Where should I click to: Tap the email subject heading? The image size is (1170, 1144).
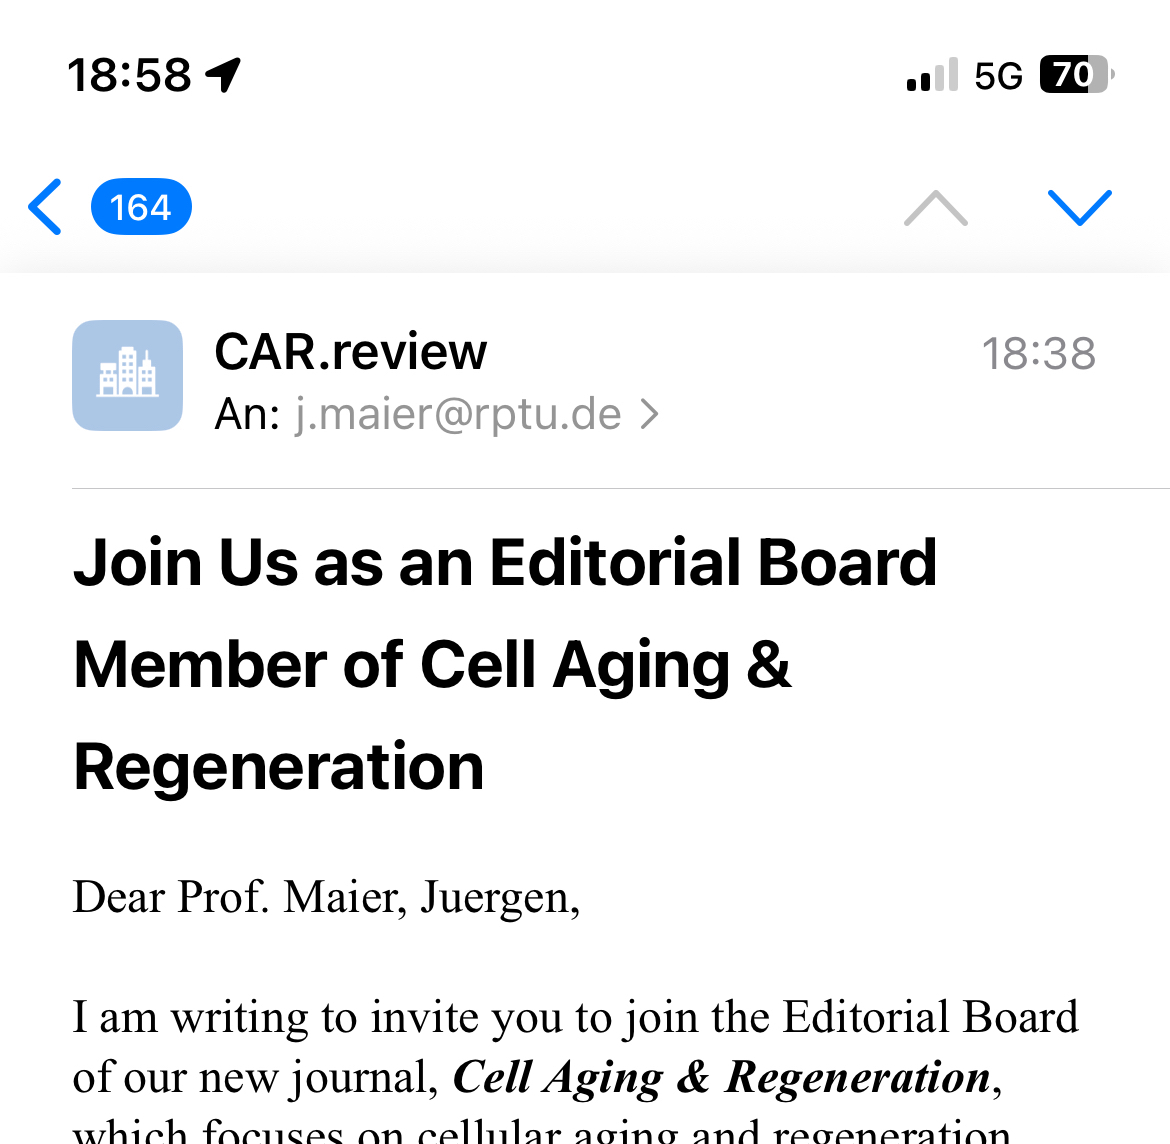pyautogui.click(x=505, y=664)
